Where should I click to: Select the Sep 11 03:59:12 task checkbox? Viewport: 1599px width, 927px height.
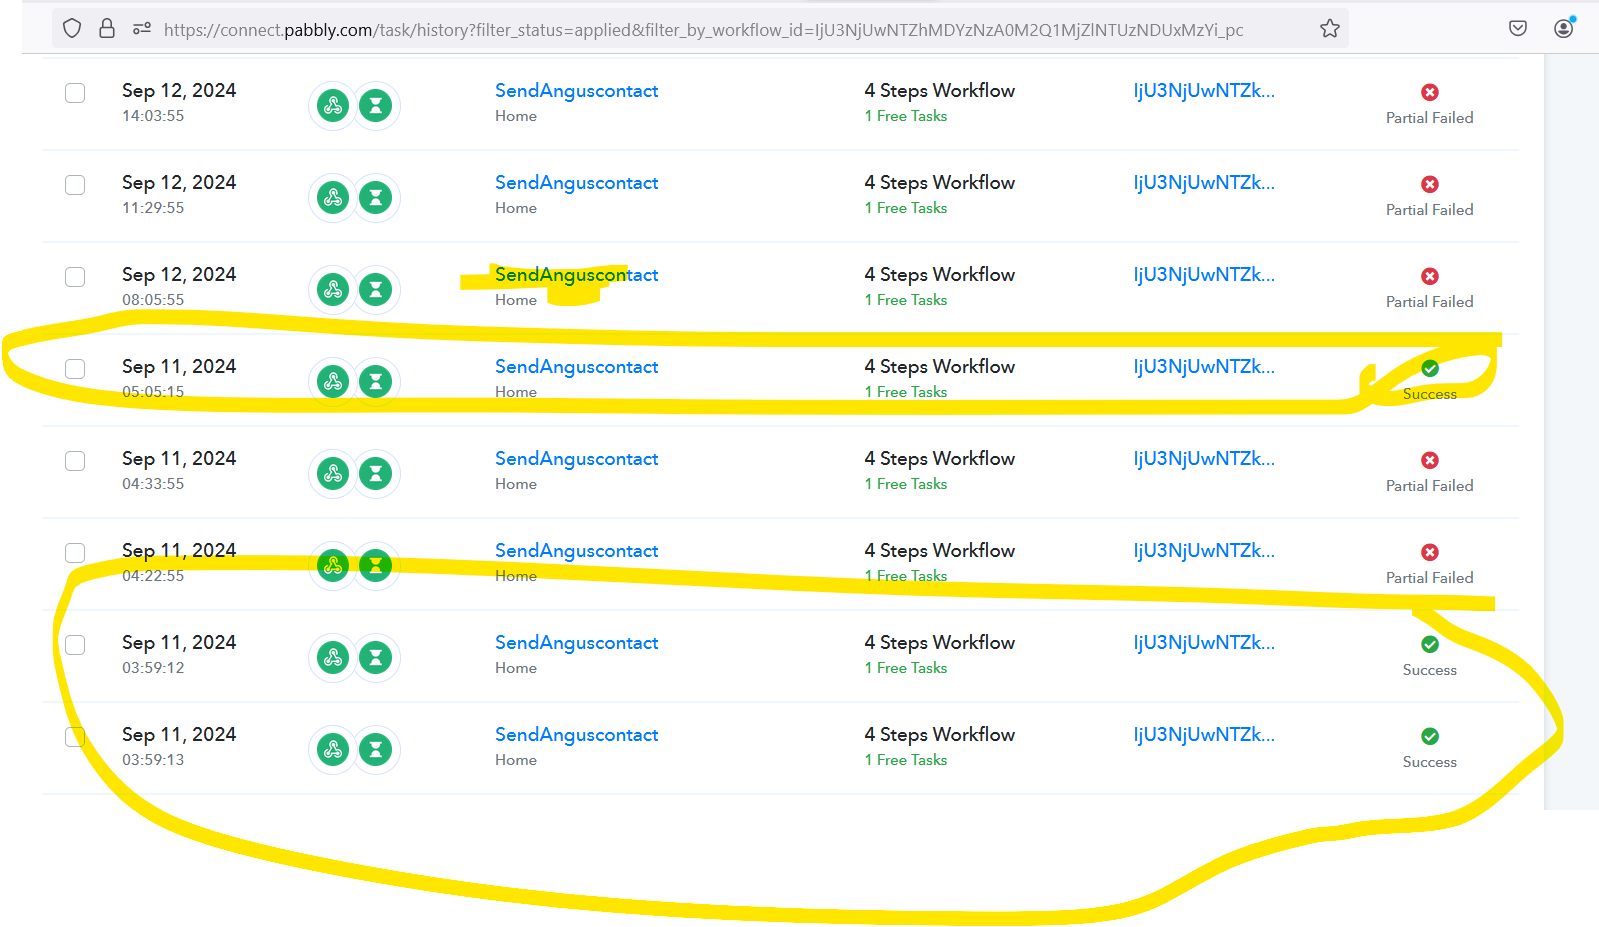click(75, 645)
